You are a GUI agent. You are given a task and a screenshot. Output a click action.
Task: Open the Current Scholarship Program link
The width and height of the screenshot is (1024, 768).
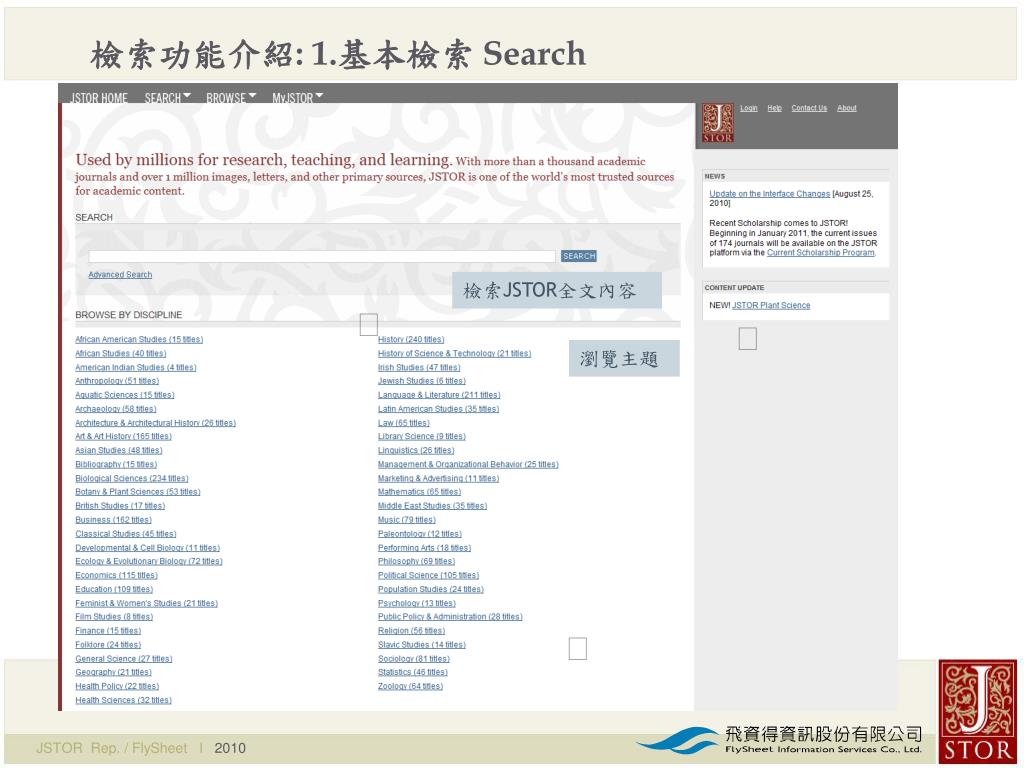click(820, 253)
